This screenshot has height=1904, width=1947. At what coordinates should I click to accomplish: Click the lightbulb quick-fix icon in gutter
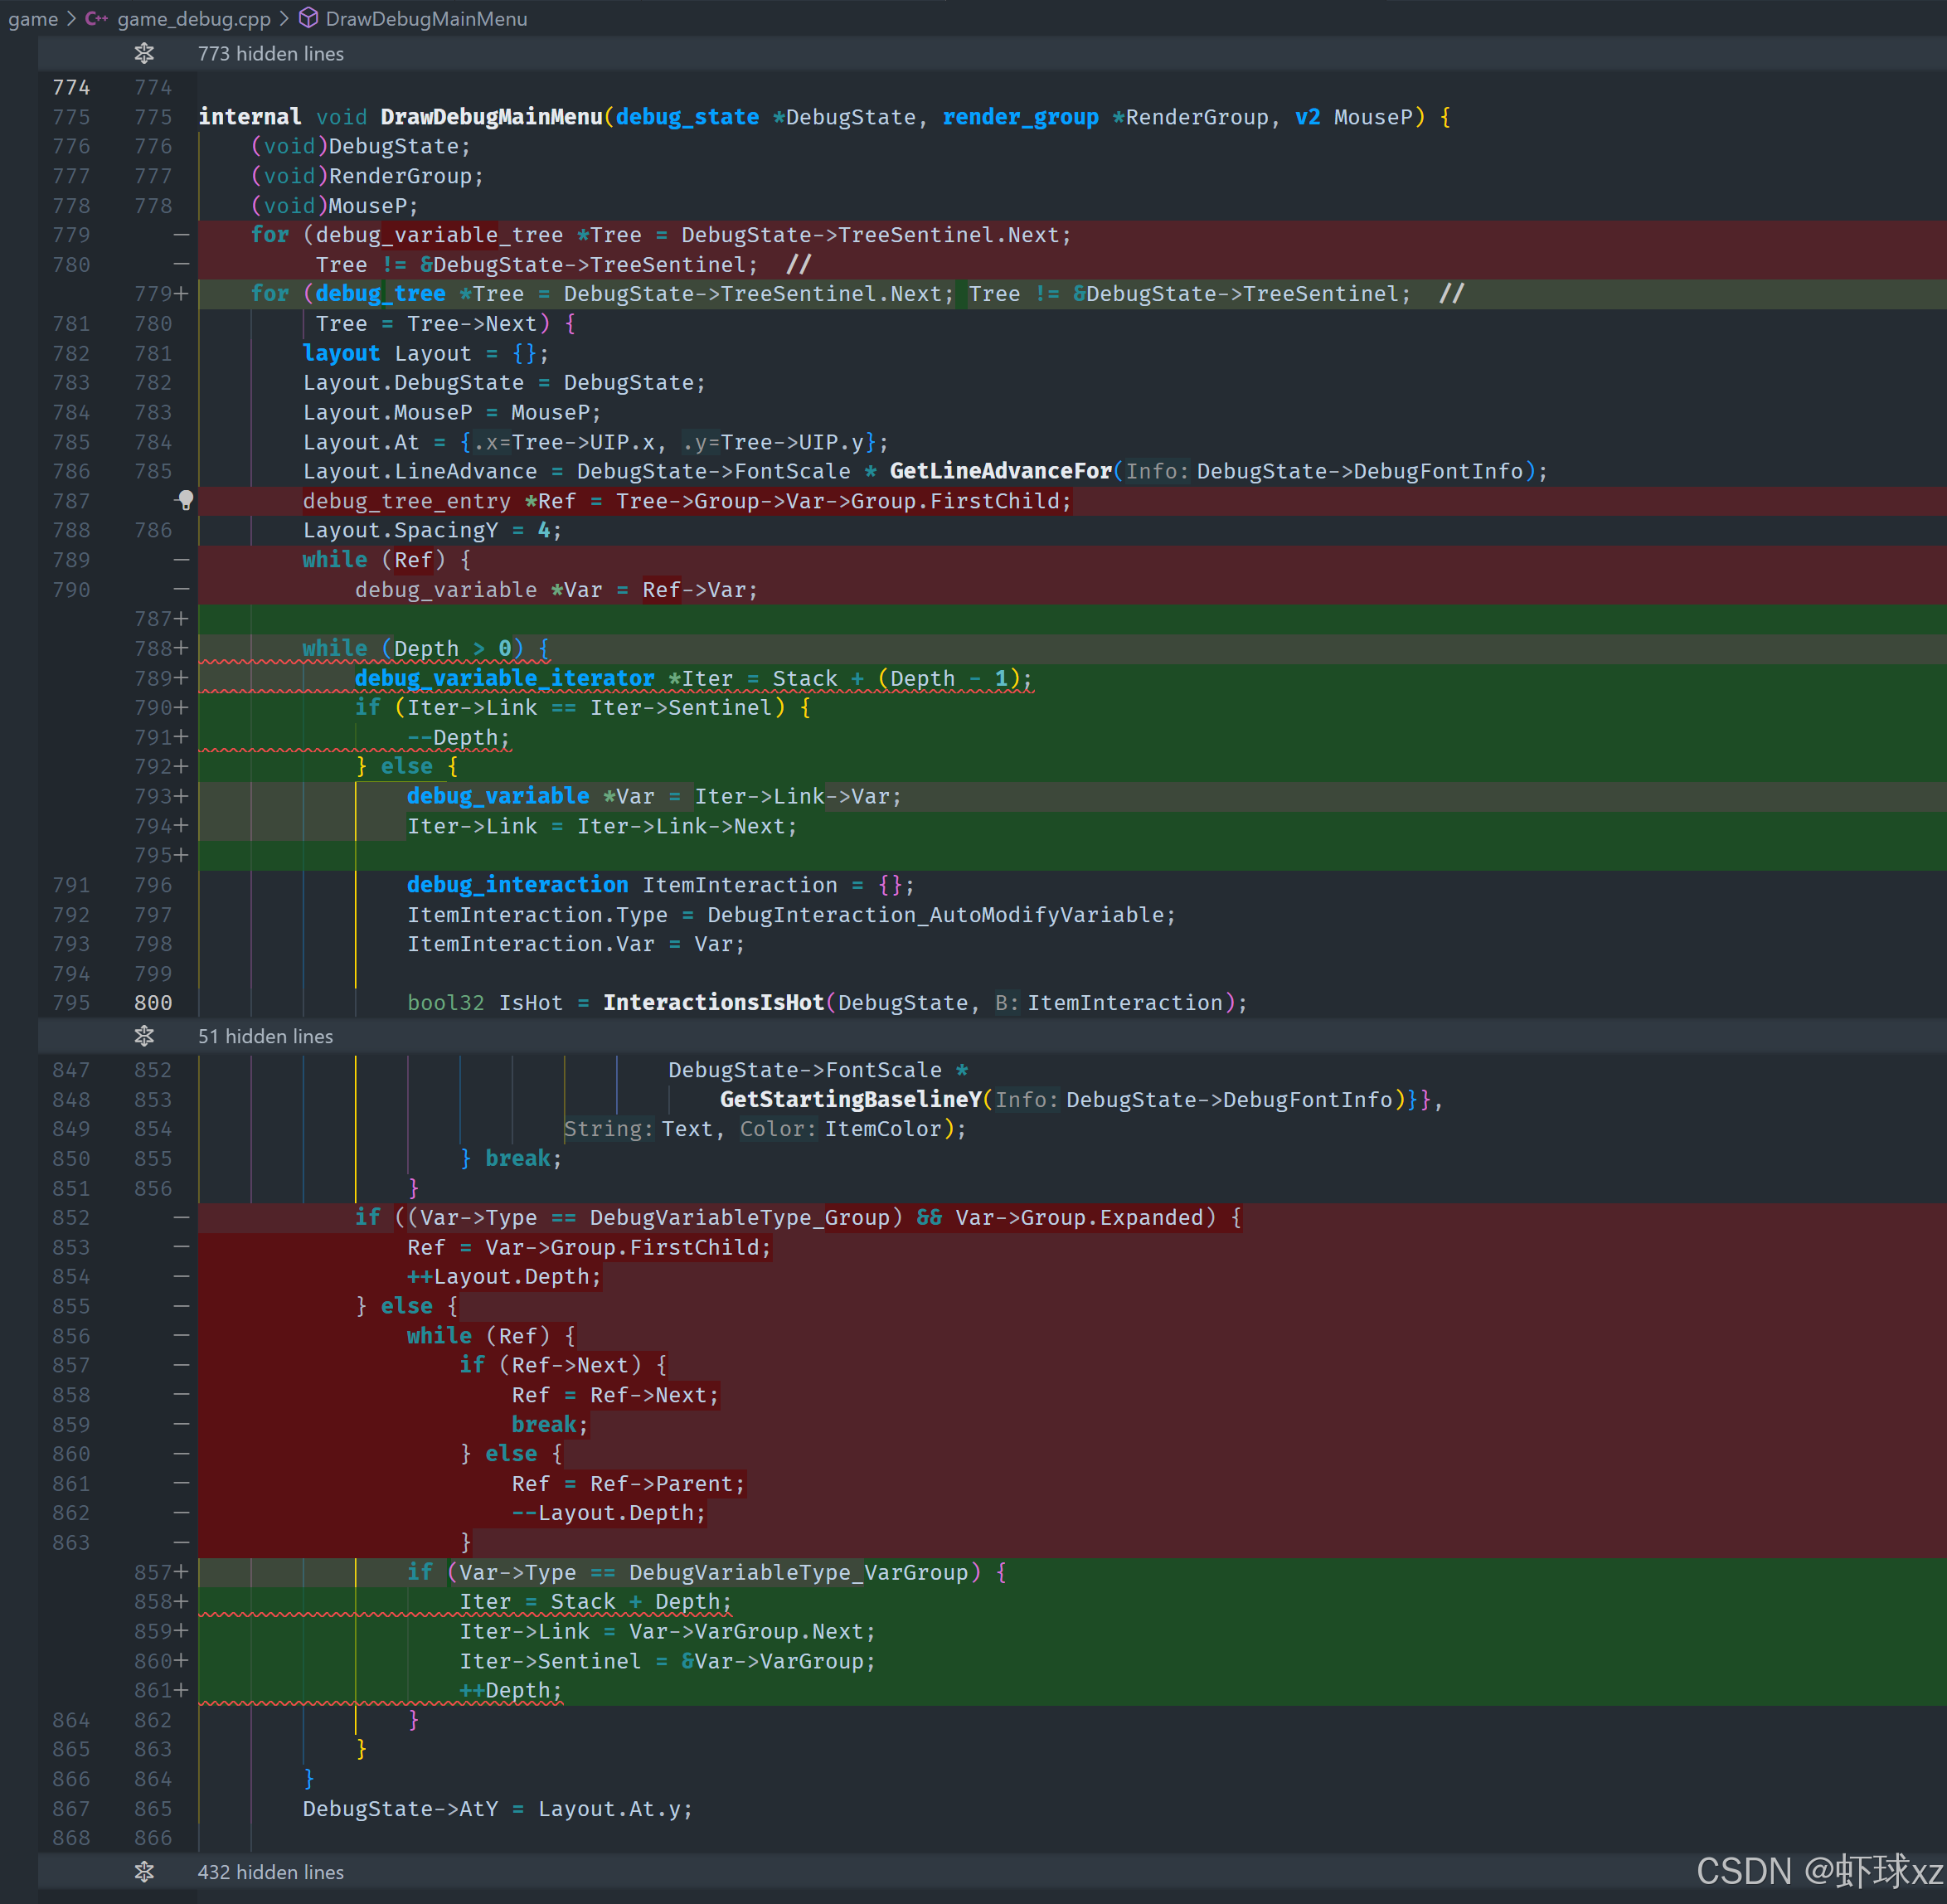[186, 500]
